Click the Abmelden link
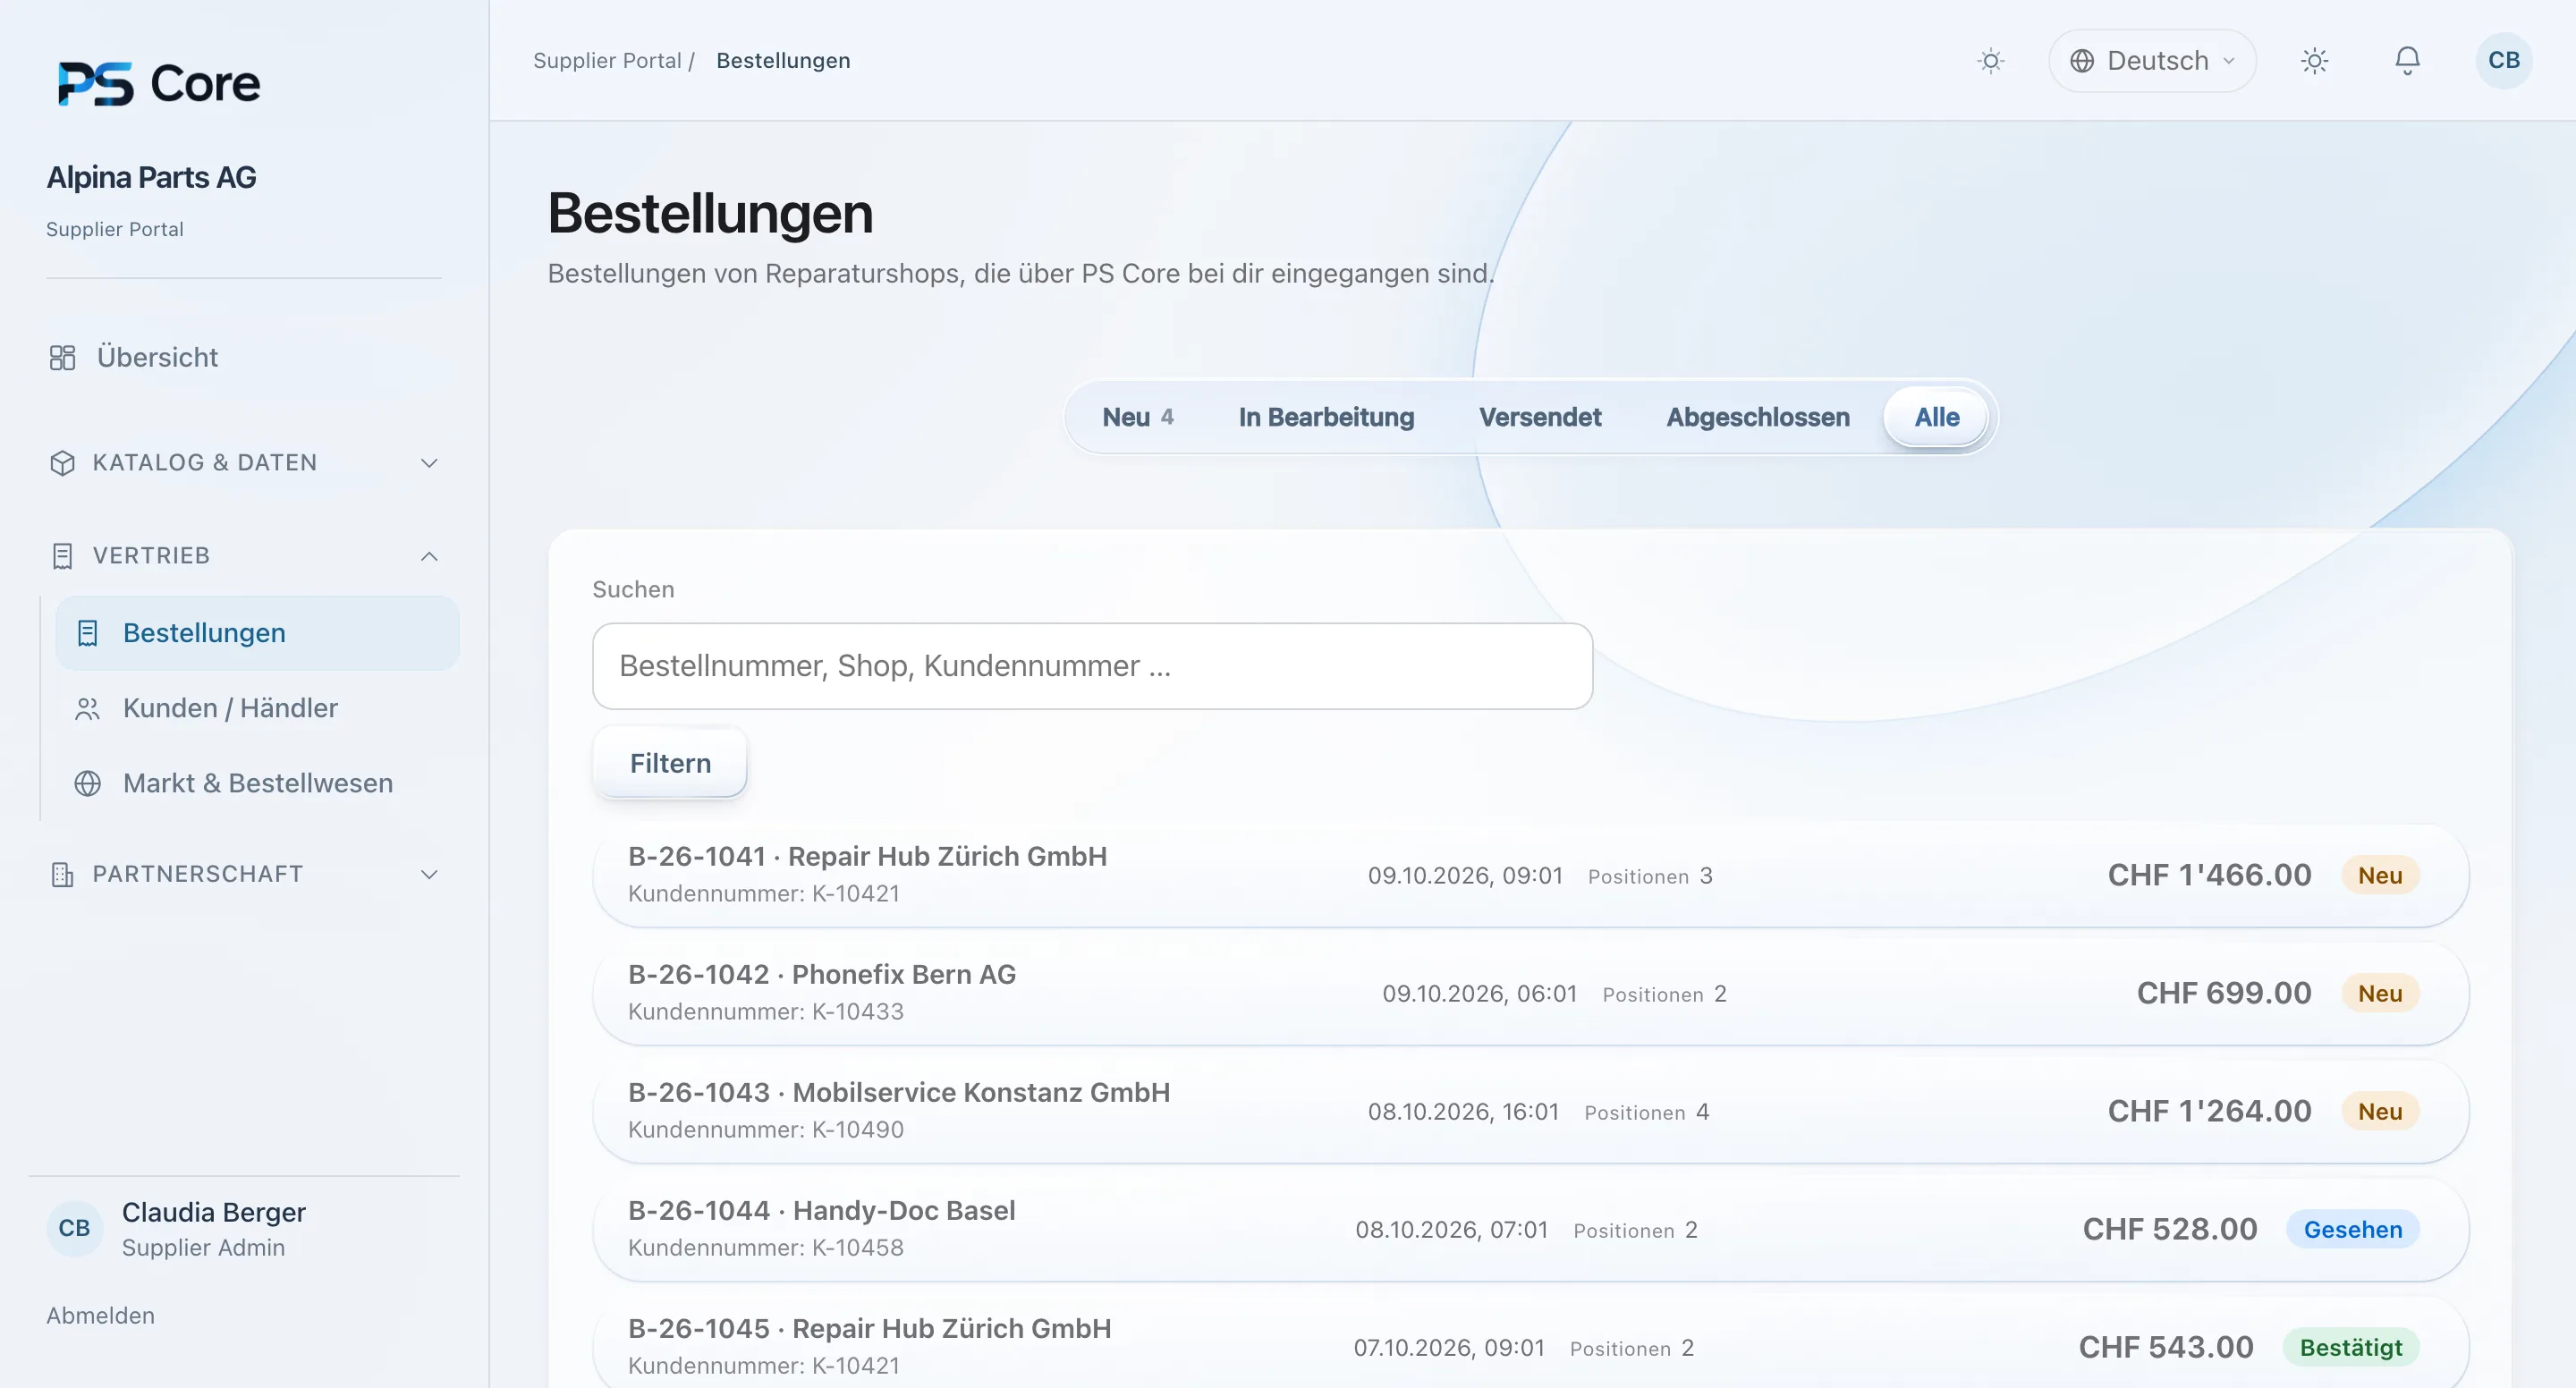This screenshot has height=1388, width=2576. [100, 1315]
